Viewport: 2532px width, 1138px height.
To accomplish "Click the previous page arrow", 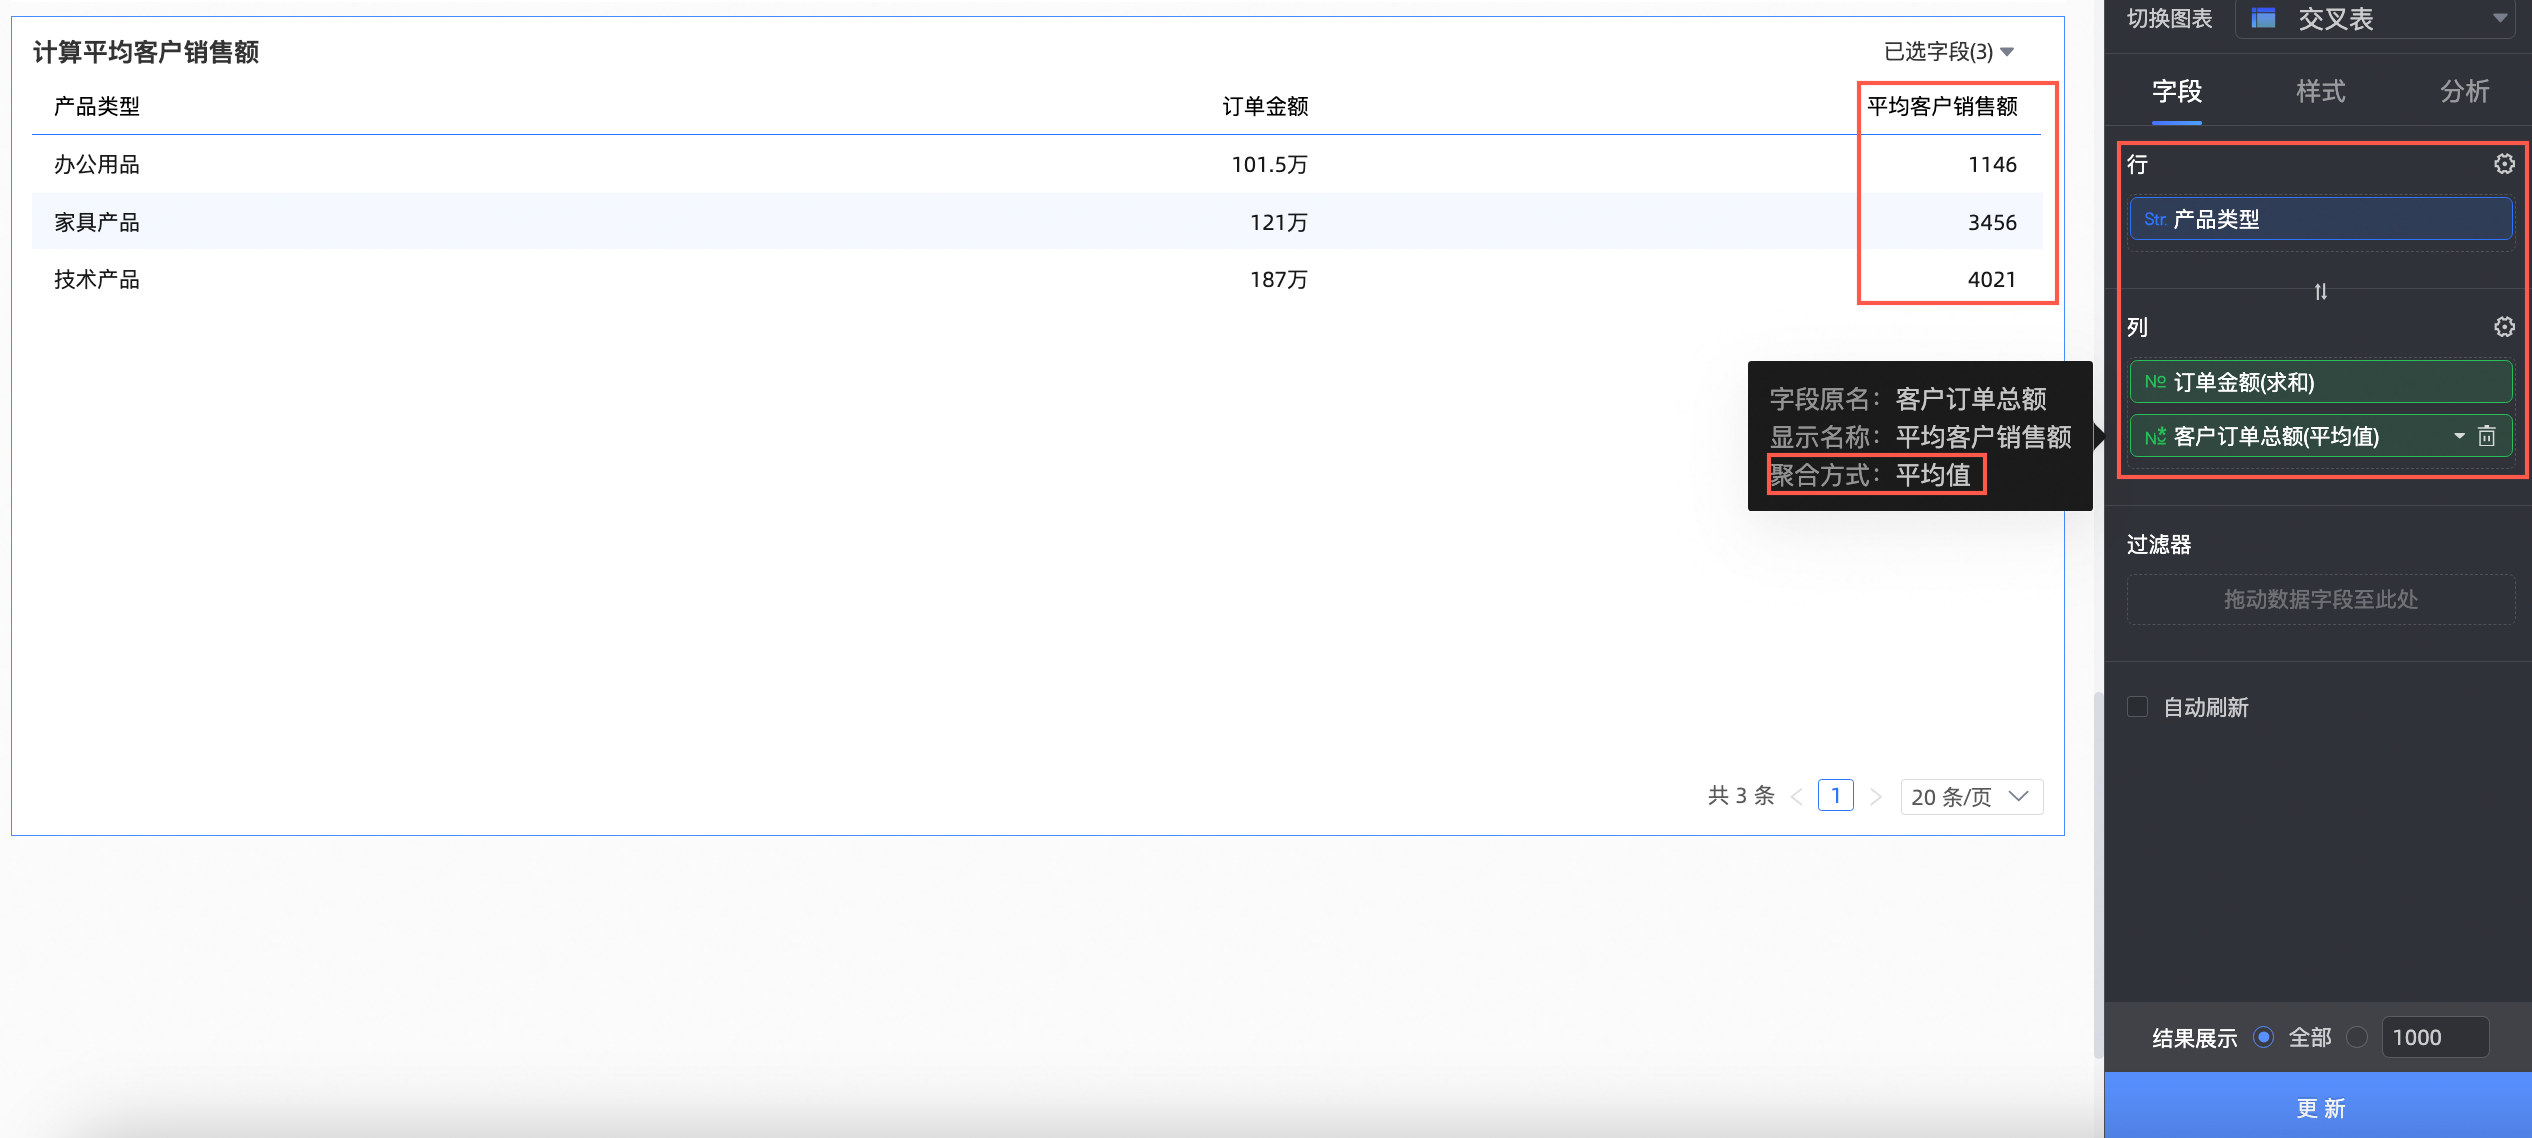I will (1797, 797).
